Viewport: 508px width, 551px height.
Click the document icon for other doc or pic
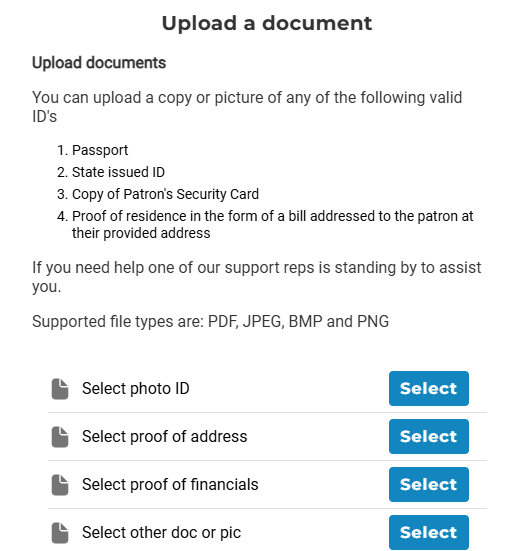60,533
